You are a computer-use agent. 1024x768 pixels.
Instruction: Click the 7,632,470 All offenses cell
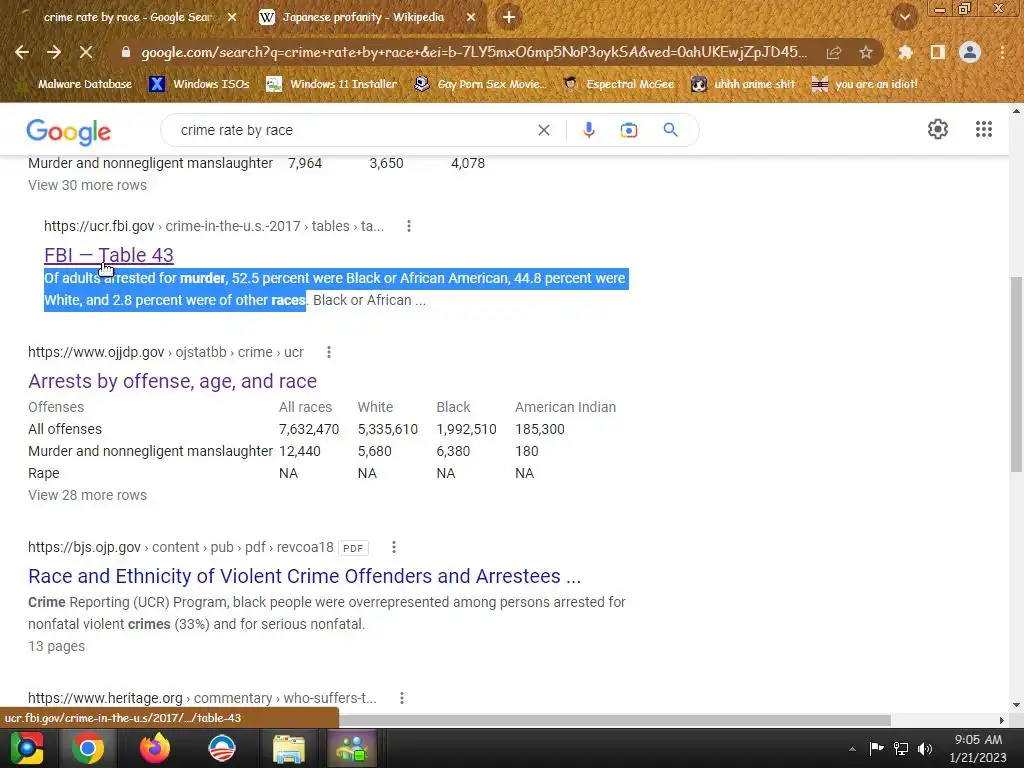pyautogui.click(x=309, y=429)
